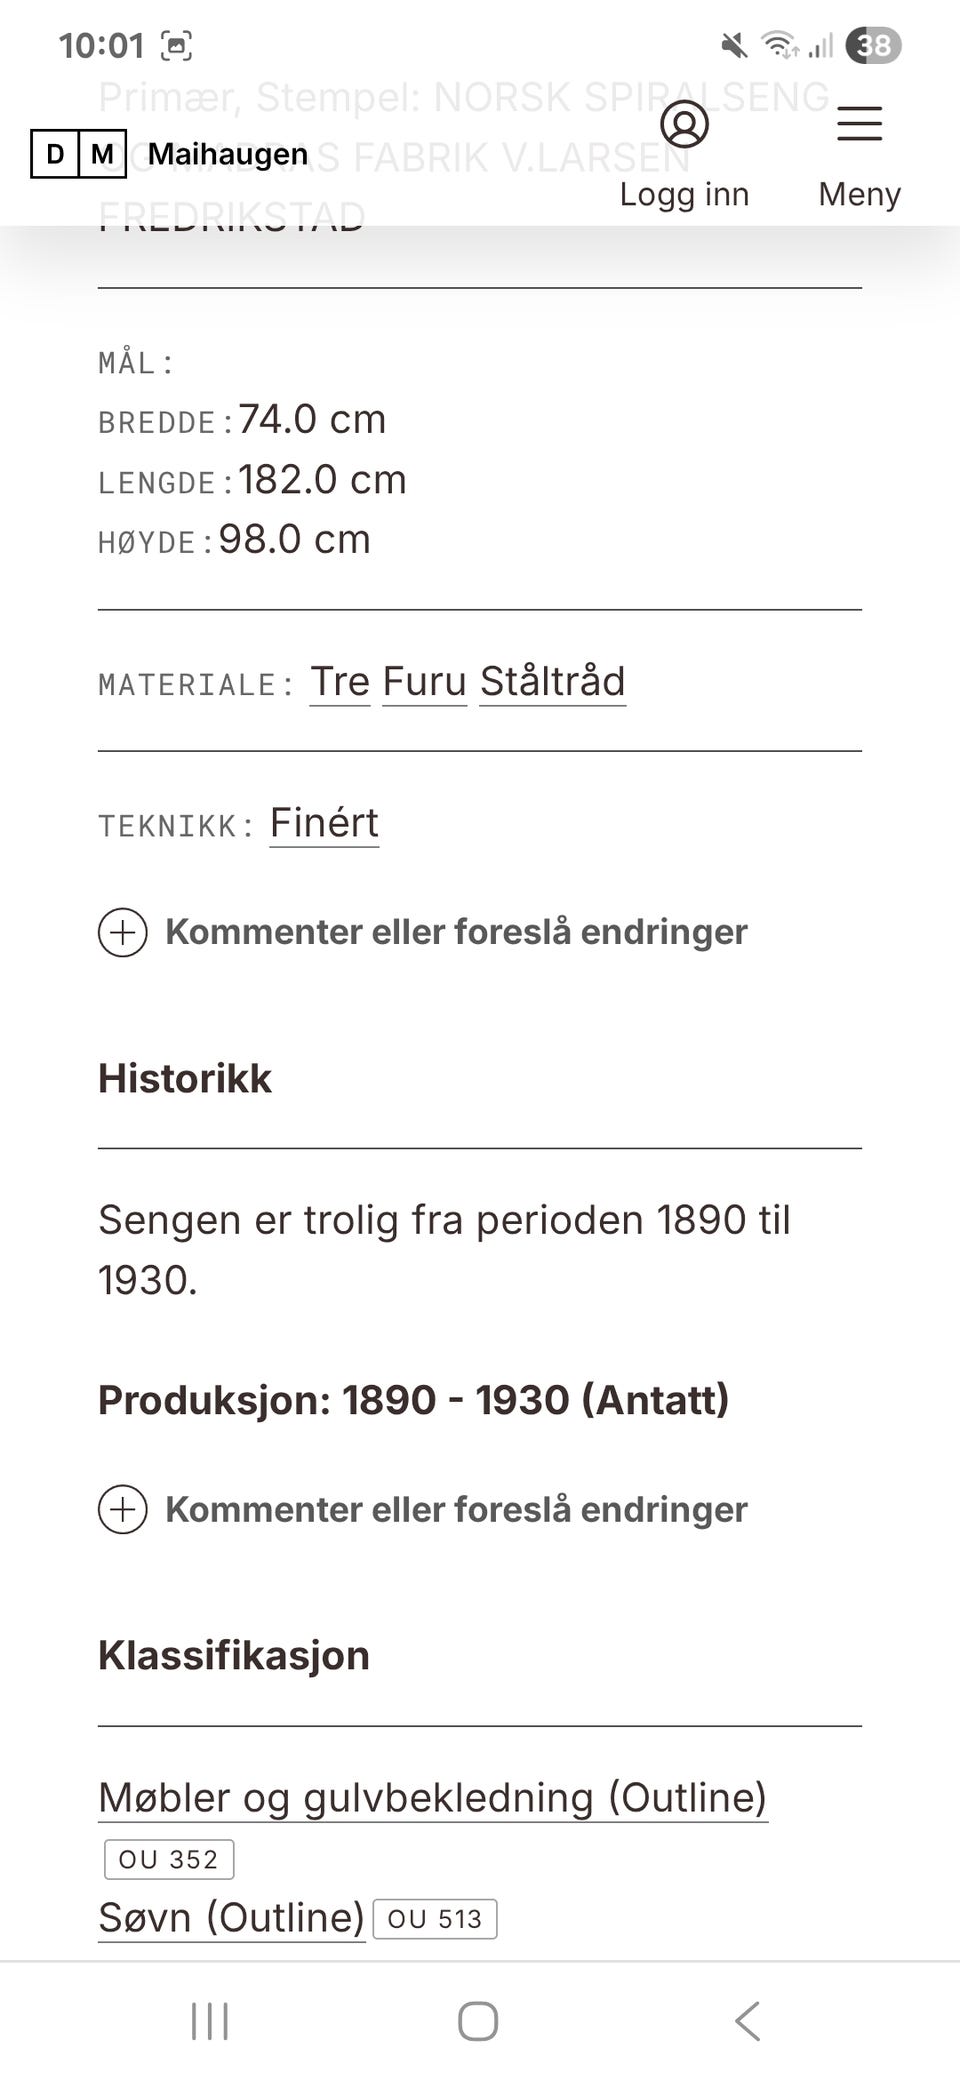Tap the OU 352 code badge
Viewport: 960px width, 2080px height.
point(168,1859)
